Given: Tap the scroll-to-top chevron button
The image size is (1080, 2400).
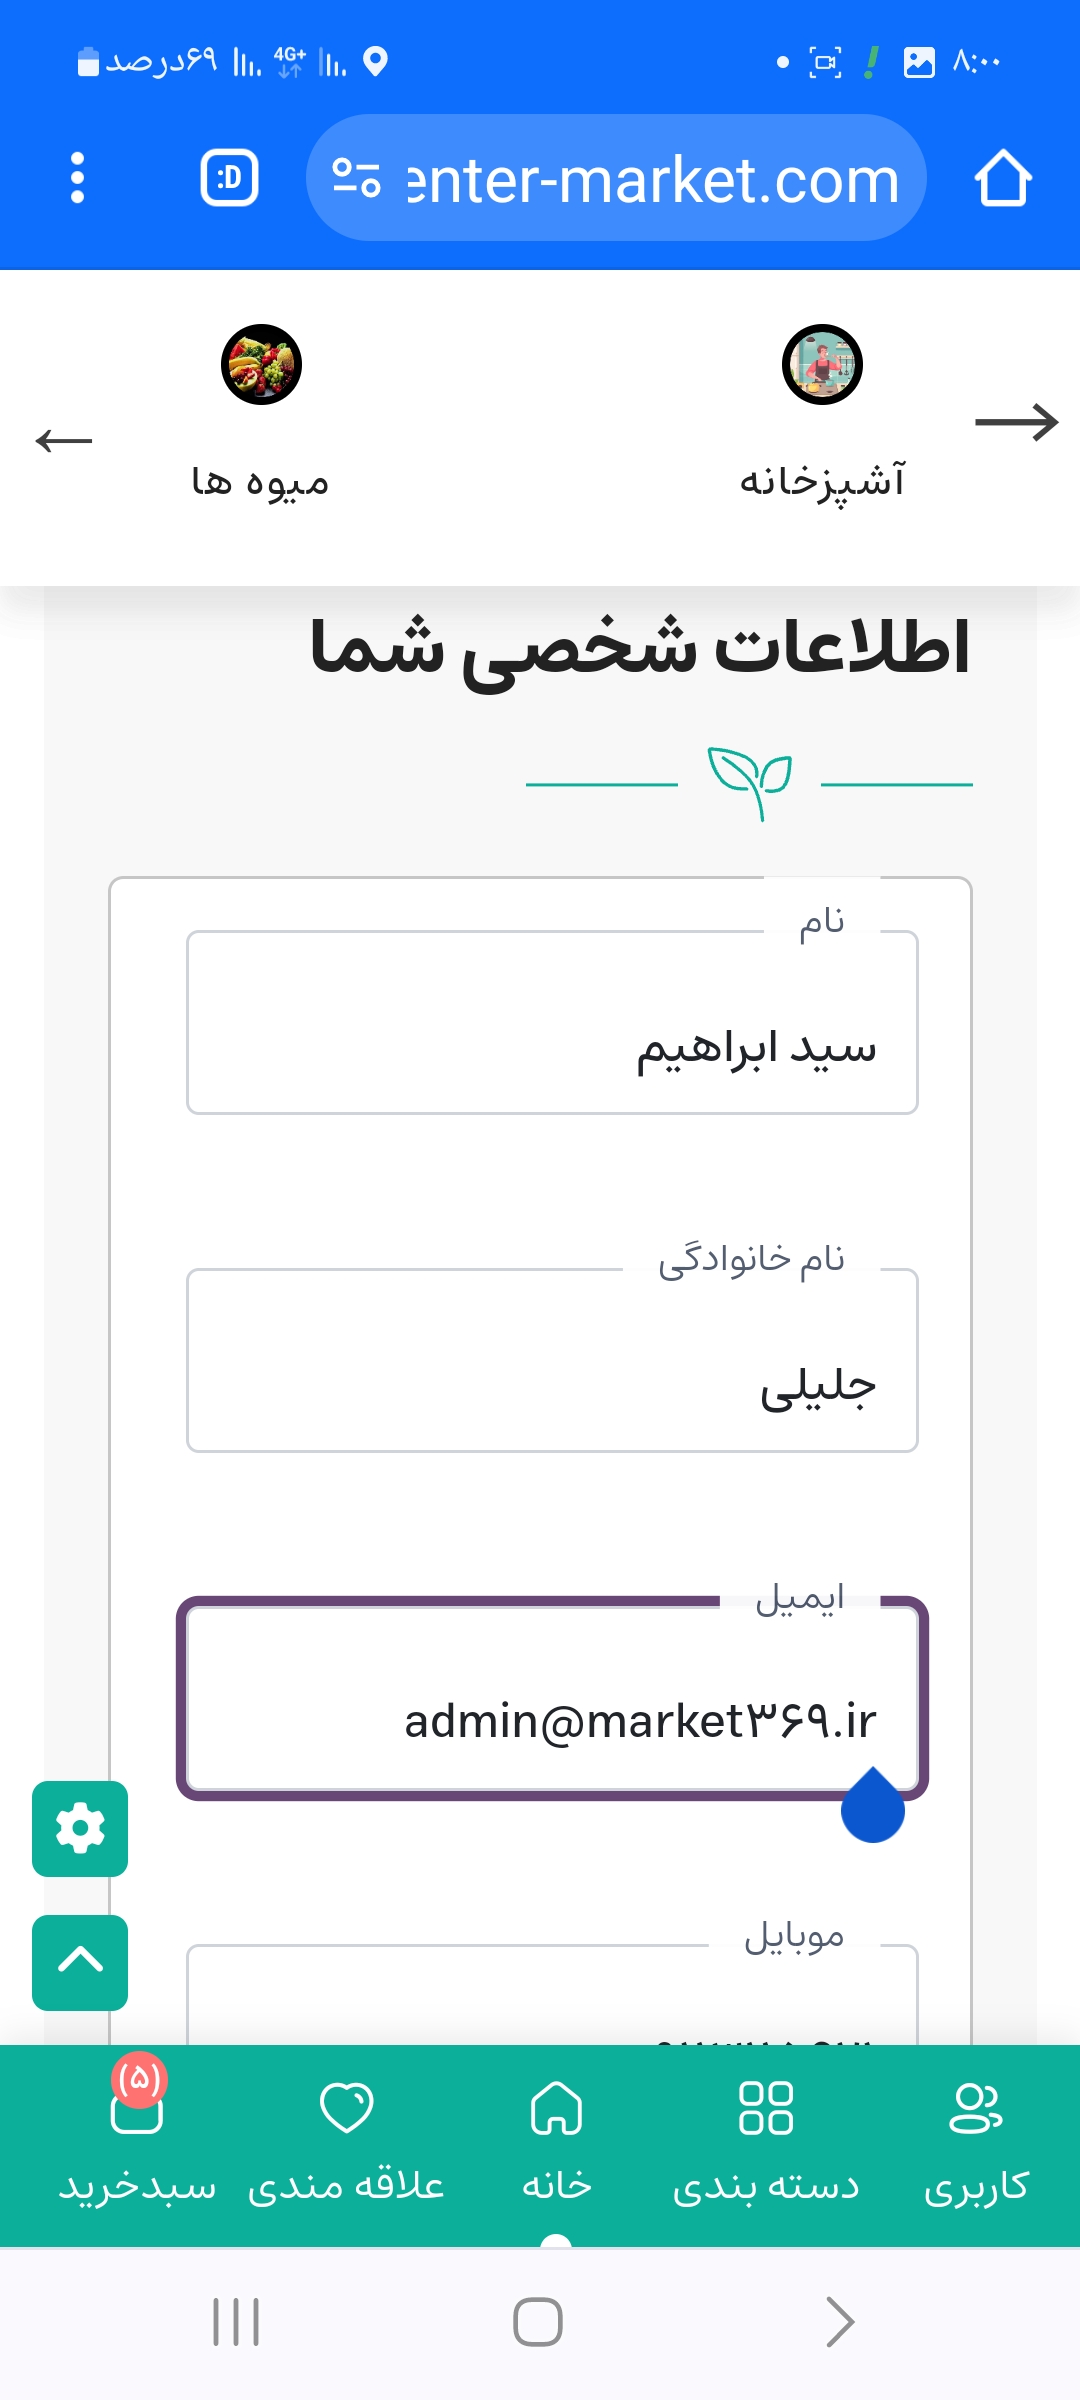Looking at the screenshot, I should point(80,1962).
